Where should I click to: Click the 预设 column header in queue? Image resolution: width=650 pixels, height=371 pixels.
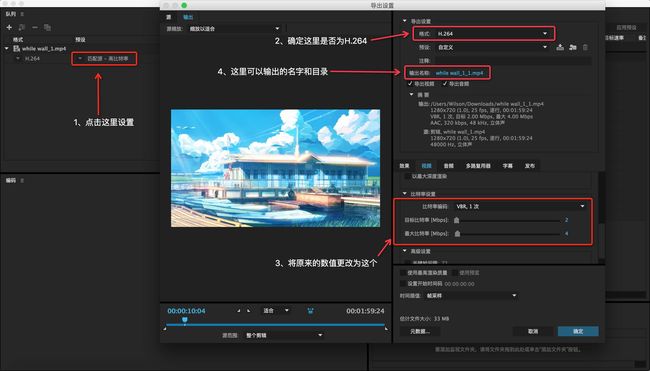click(80, 40)
